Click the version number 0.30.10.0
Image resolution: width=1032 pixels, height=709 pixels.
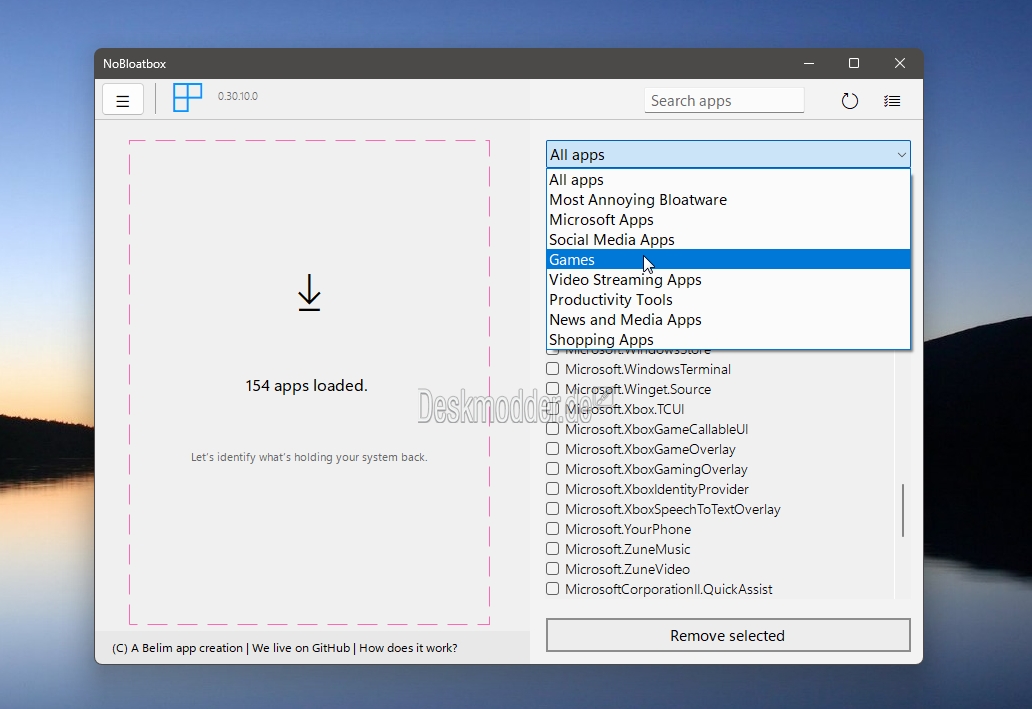(238, 96)
